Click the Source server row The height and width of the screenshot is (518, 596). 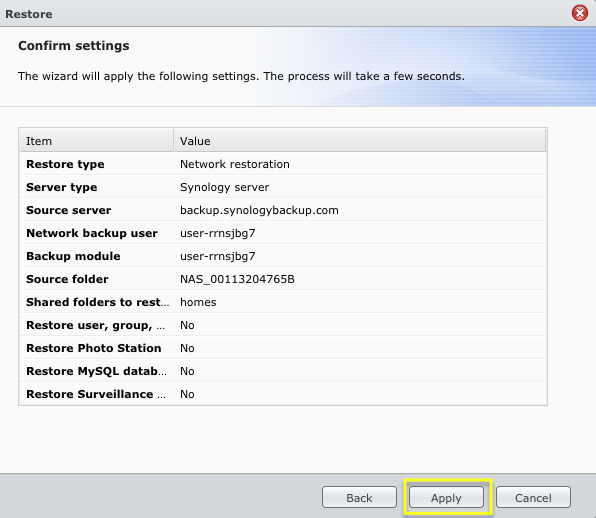(x=283, y=210)
